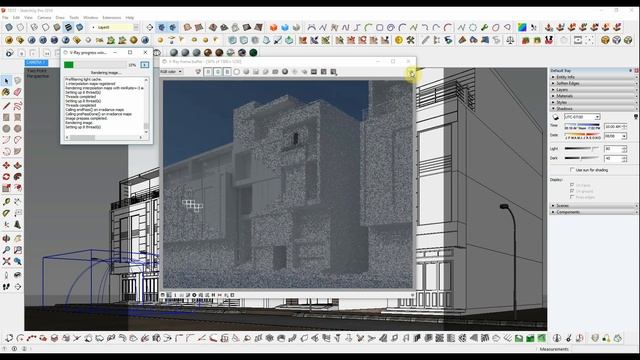Activate the Pan hand tool

point(18,238)
